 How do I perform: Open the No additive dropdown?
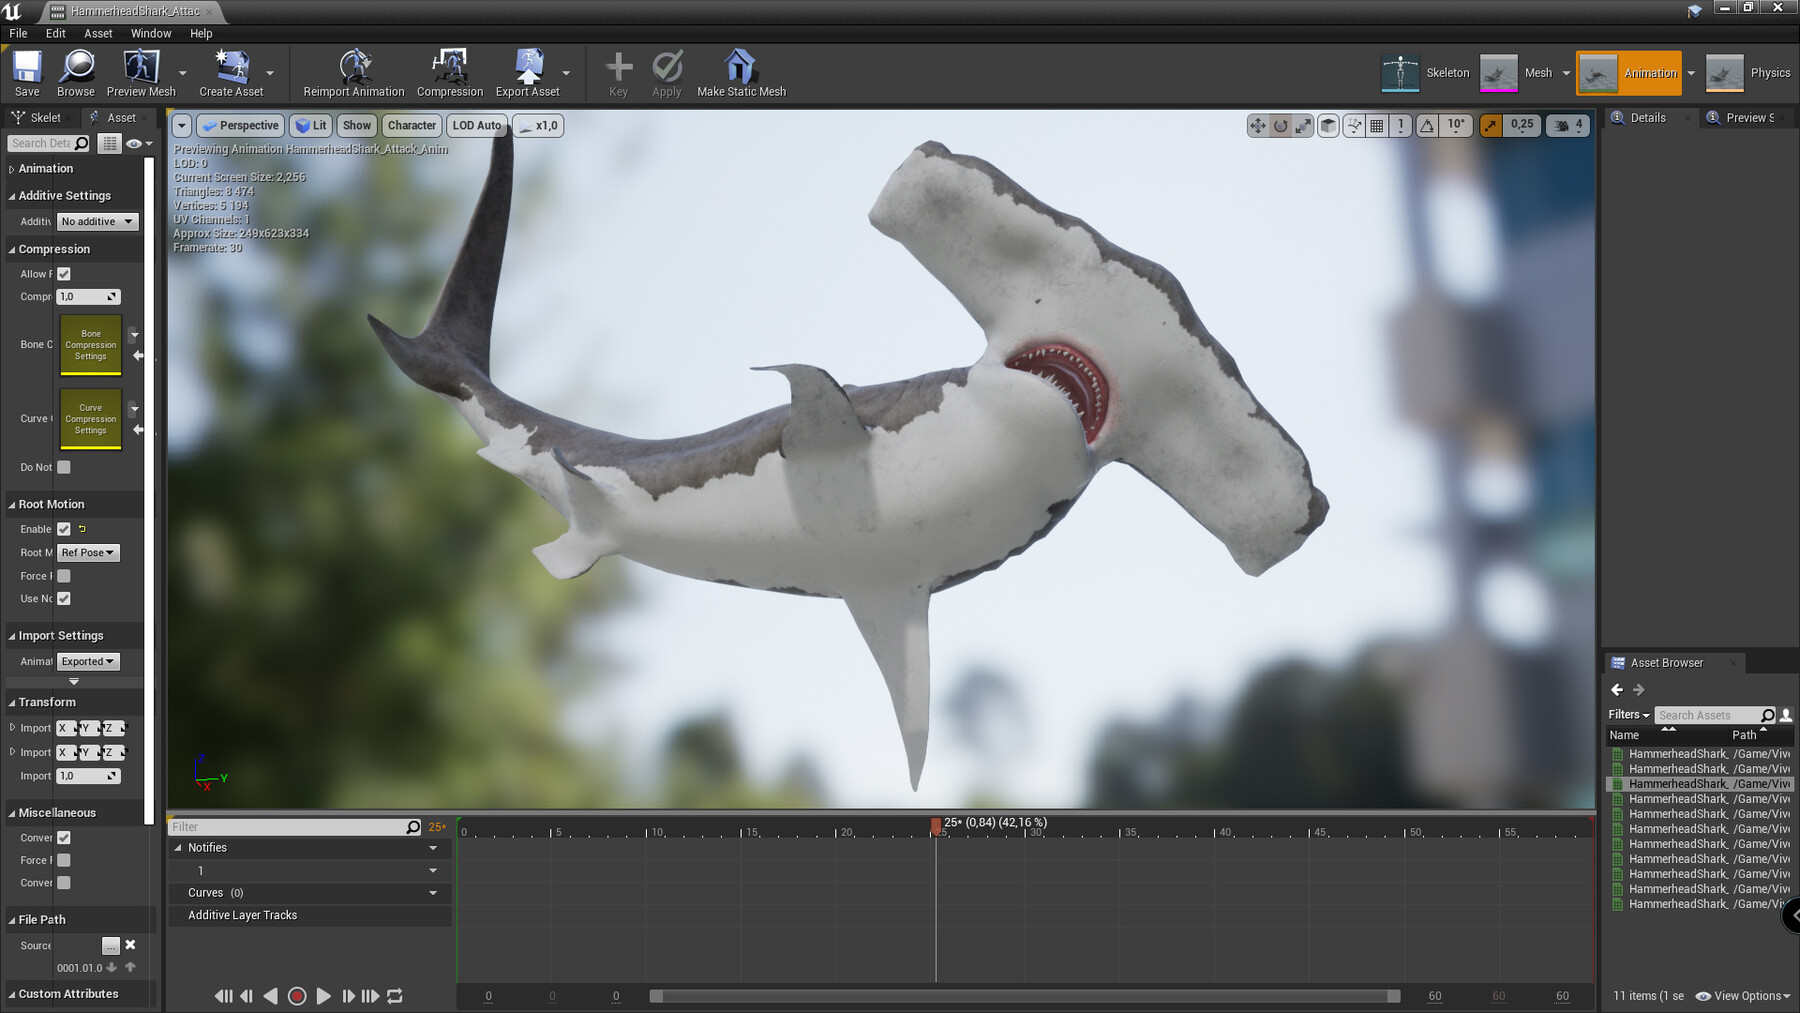96,221
